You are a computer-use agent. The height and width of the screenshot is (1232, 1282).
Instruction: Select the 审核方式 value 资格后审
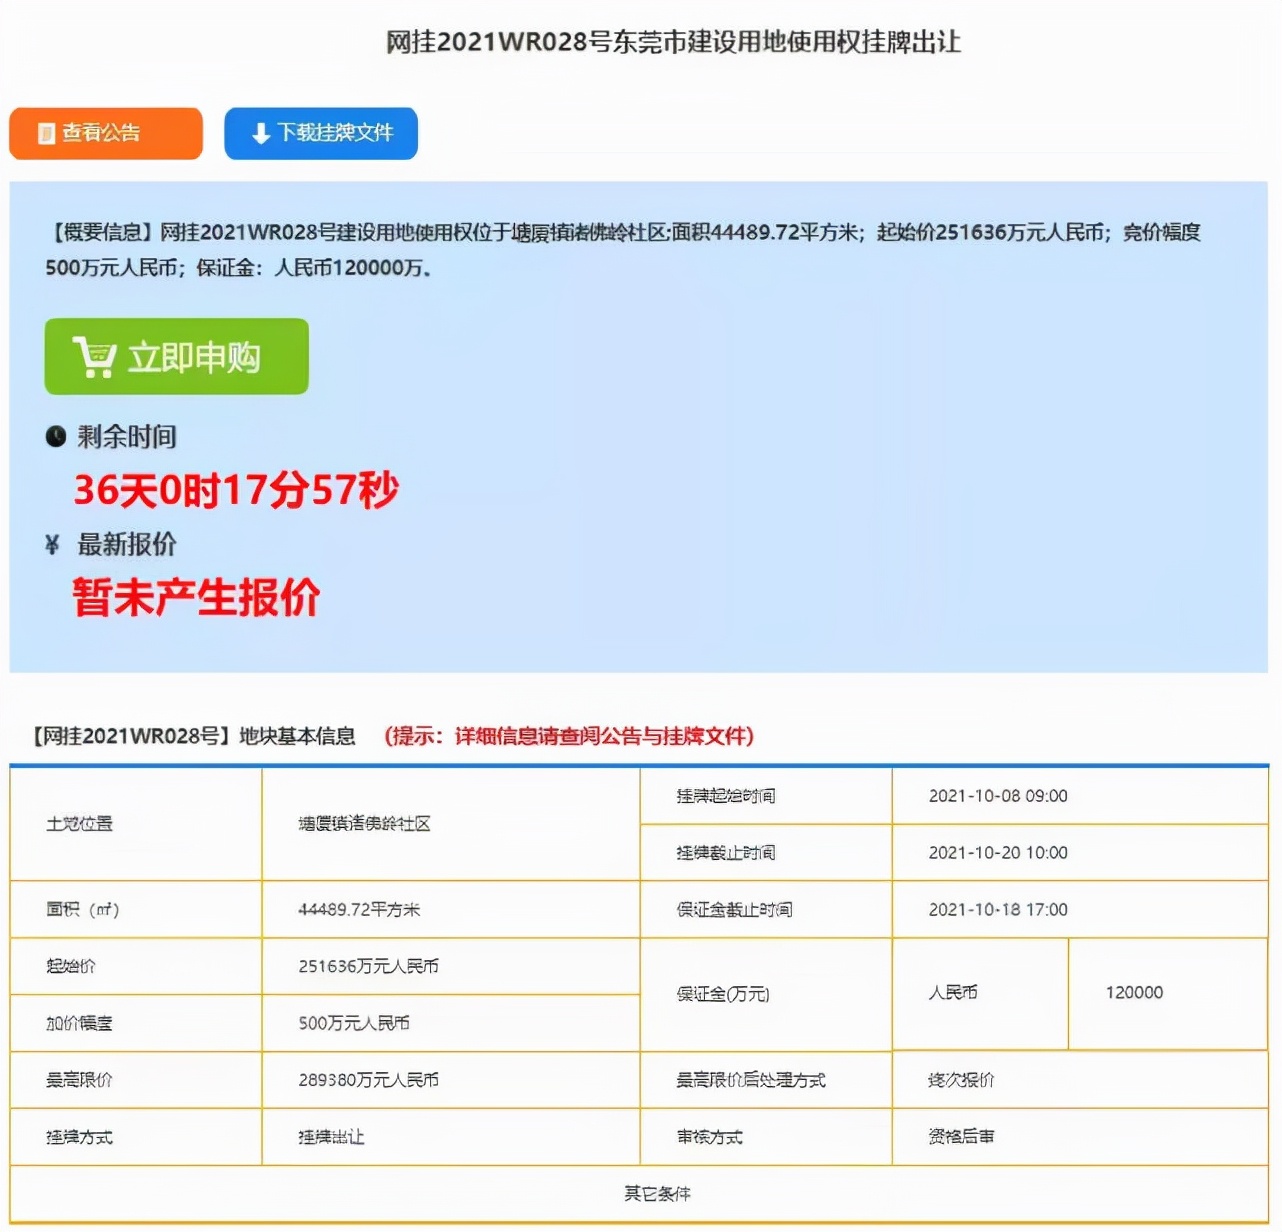point(963,1137)
